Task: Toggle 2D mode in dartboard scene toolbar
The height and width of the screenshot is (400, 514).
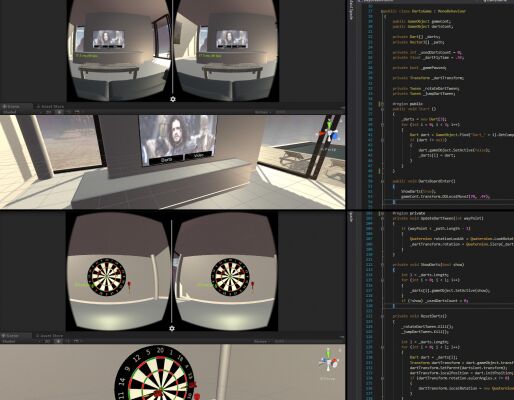Action: tap(47, 341)
